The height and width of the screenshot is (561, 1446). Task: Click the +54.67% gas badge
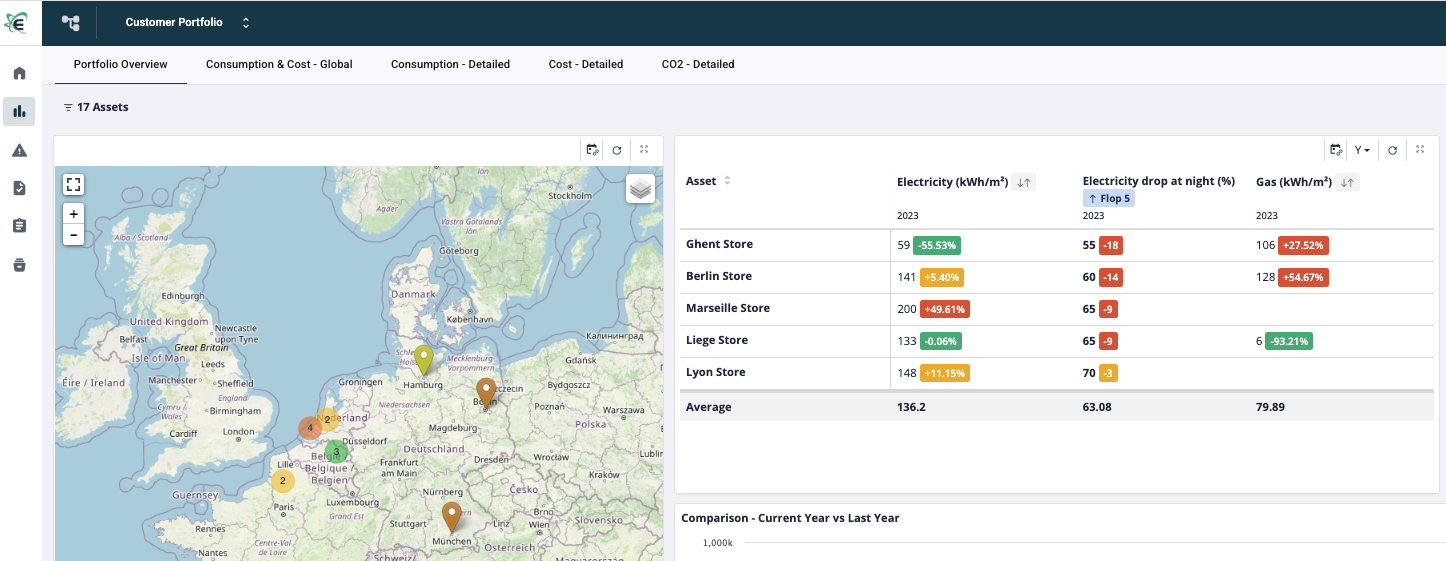pyautogui.click(x=1304, y=277)
